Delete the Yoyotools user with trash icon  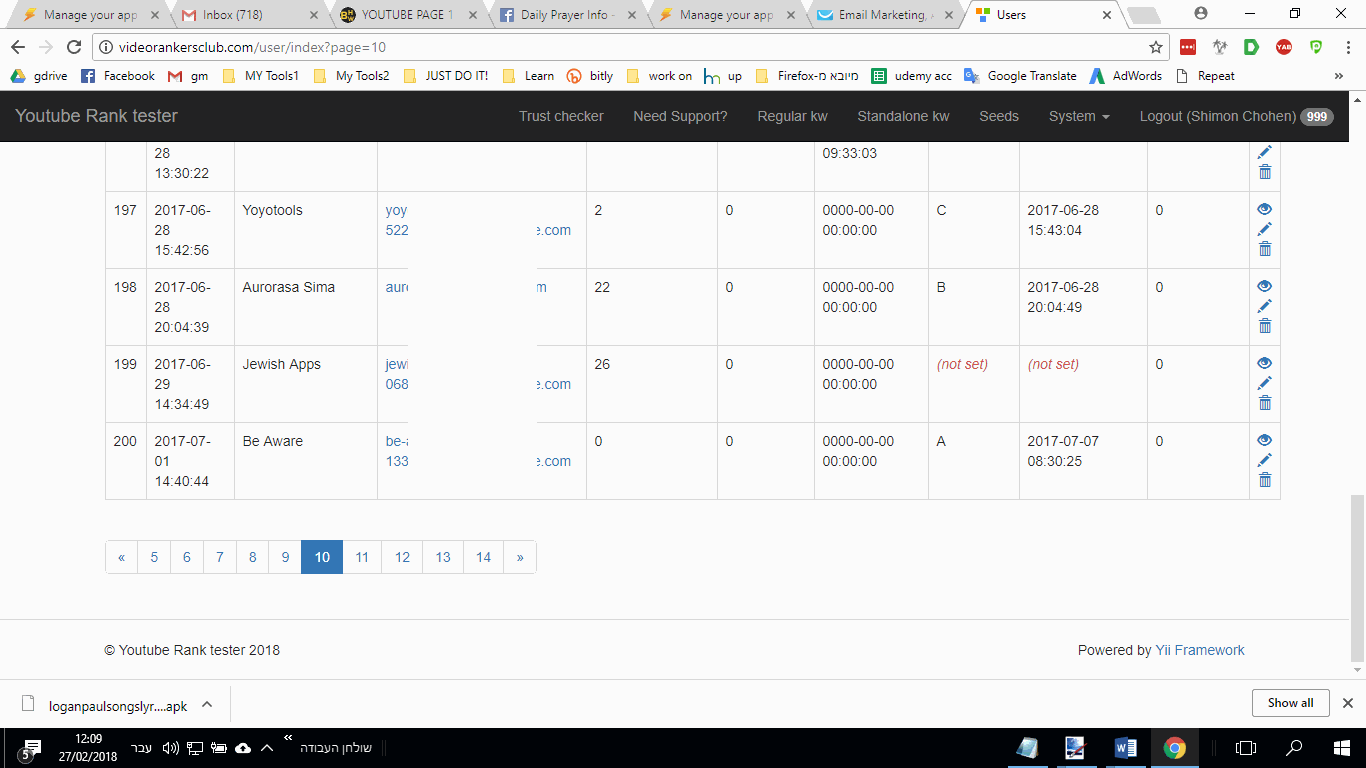tap(1264, 249)
